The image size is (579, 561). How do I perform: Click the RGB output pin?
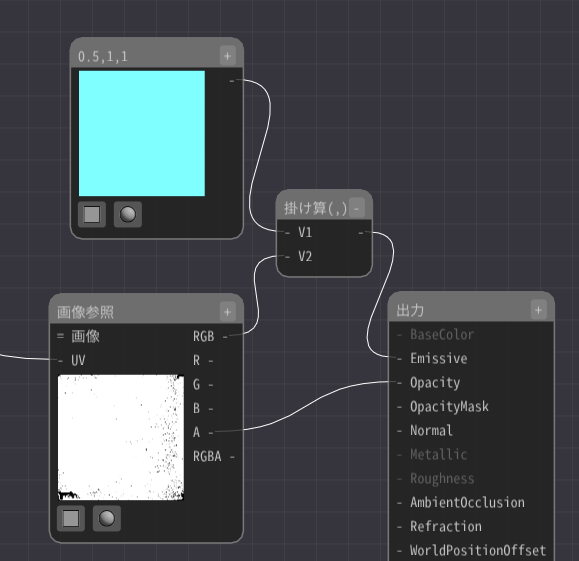point(225,336)
